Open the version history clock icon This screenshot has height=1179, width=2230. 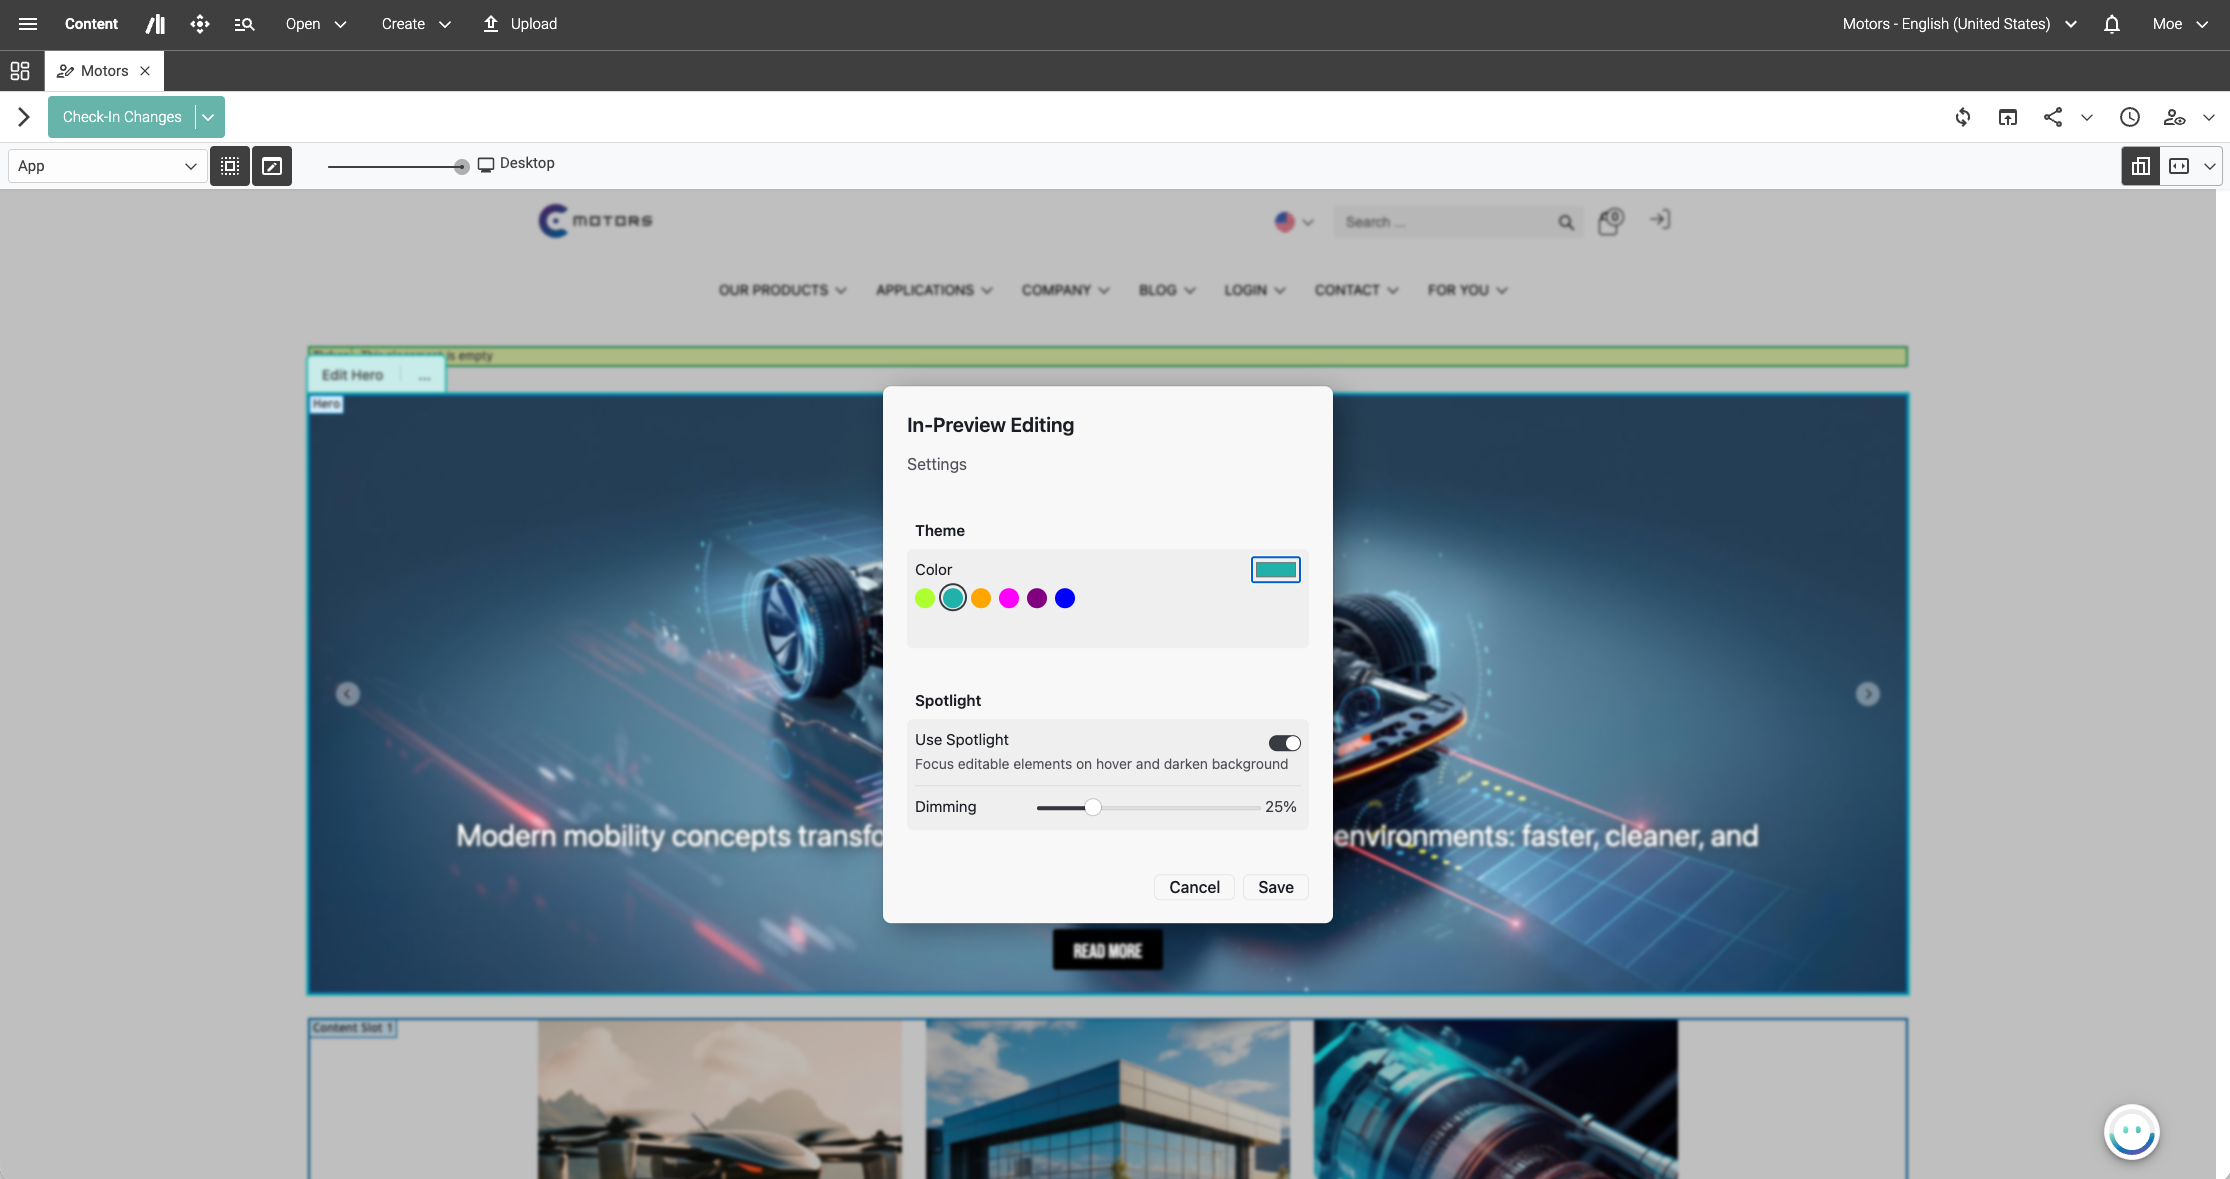(x=2129, y=117)
